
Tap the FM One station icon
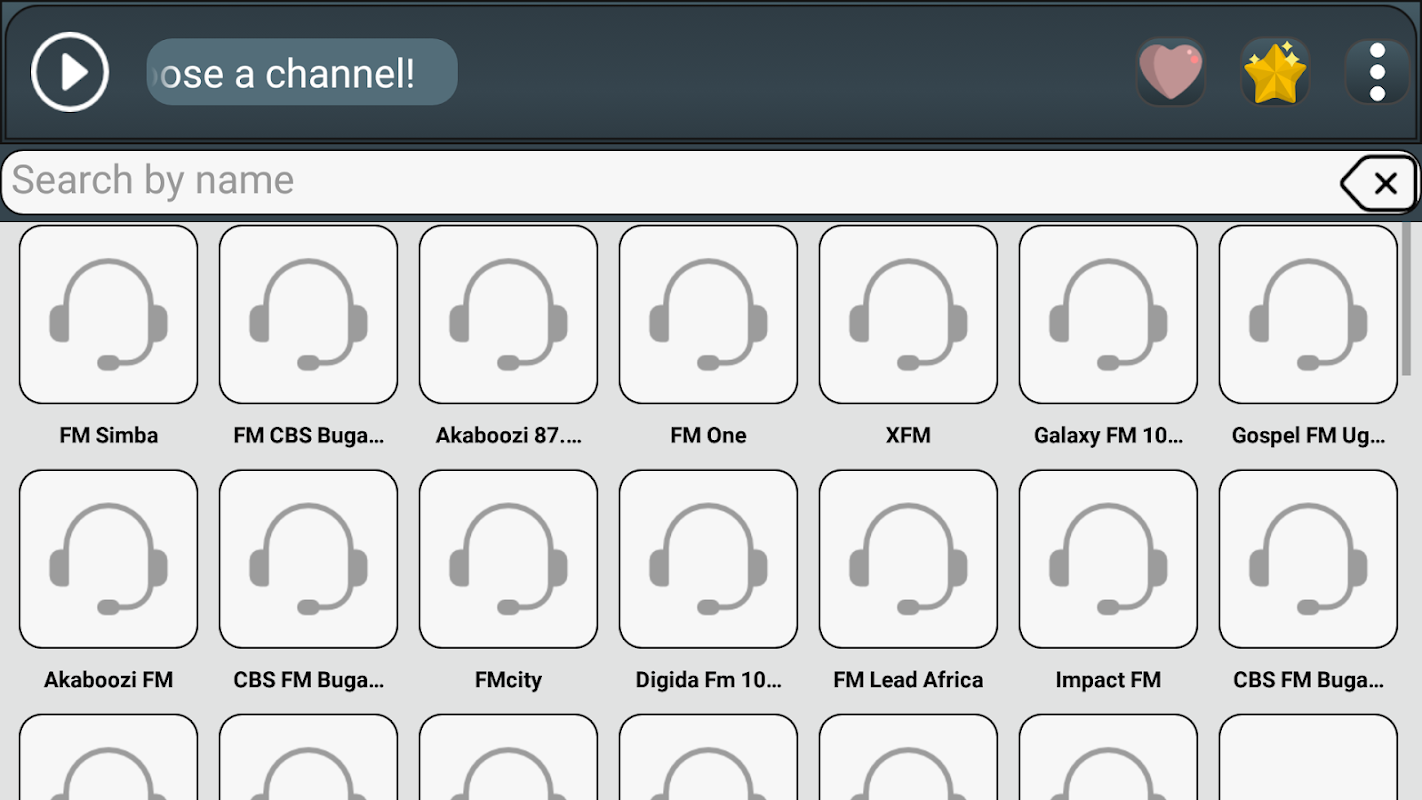click(x=709, y=315)
